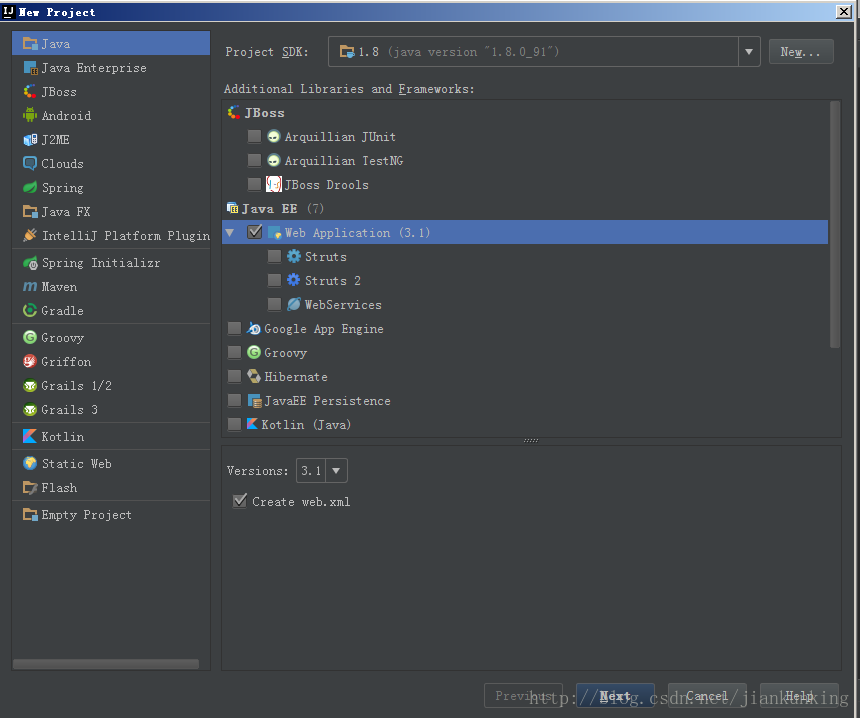Check the Struts checkbox
This screenshot has width=860, height=718.
click(274, 256)
